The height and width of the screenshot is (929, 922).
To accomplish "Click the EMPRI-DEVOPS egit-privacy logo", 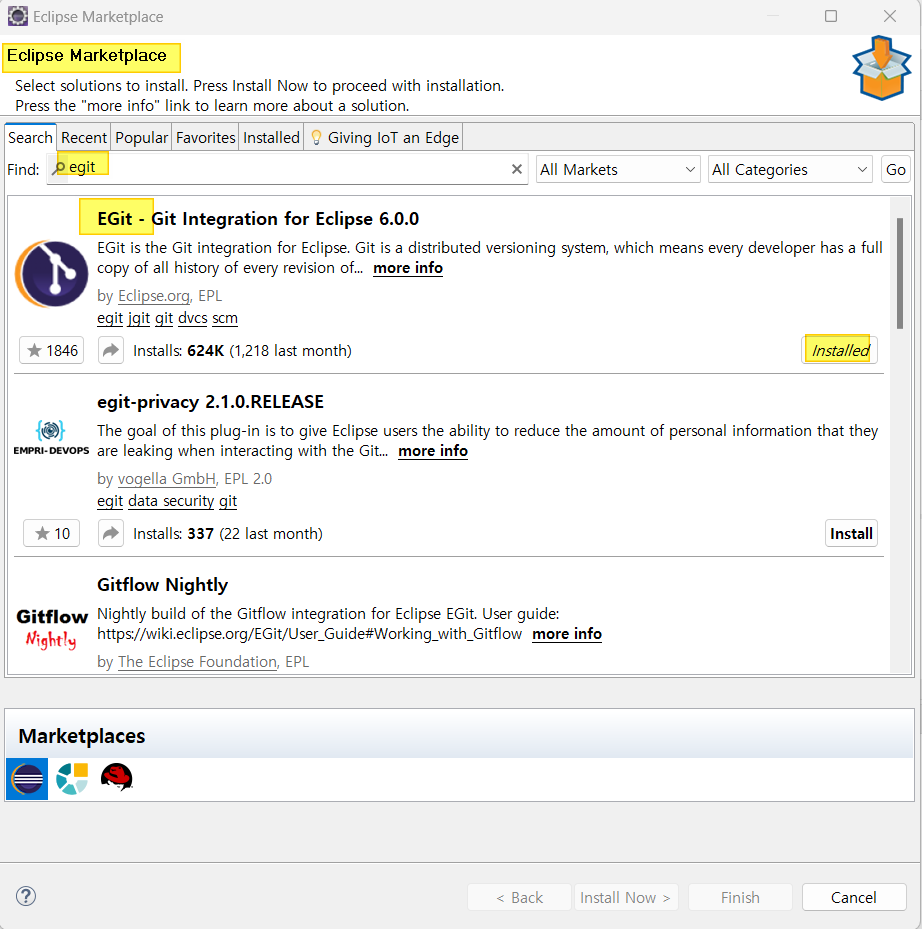I will [51, 437].
